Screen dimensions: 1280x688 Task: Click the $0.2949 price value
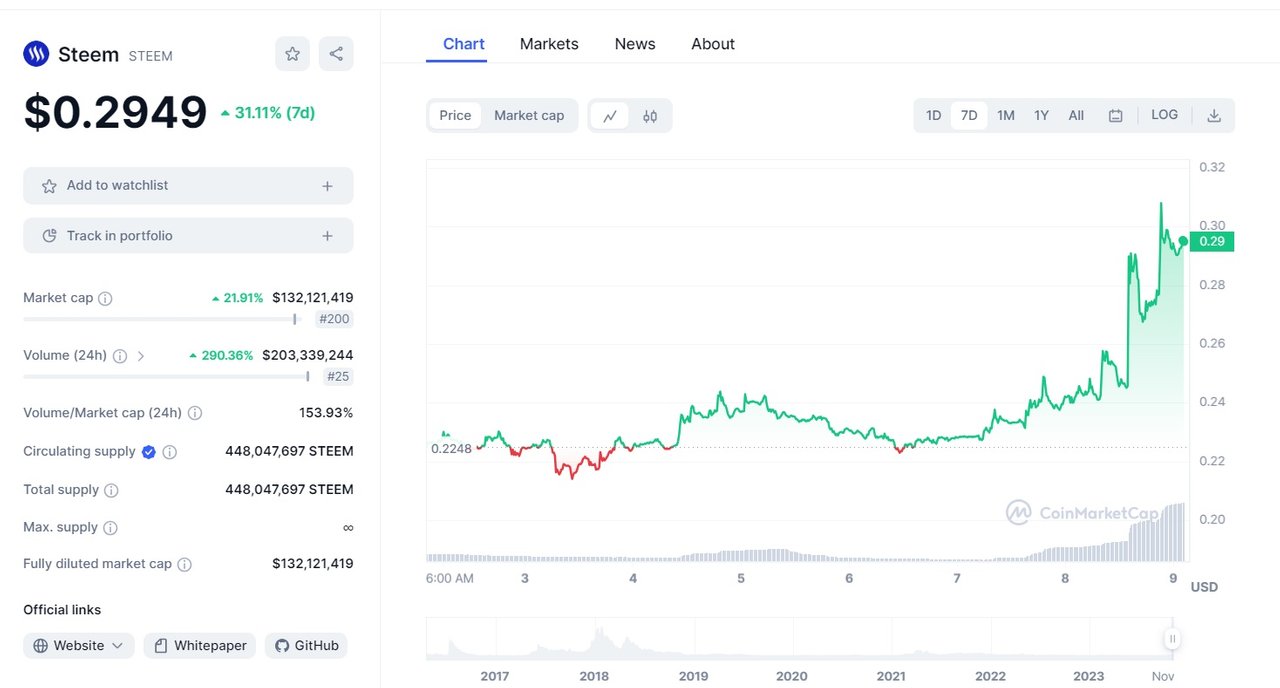click(115, 112)
